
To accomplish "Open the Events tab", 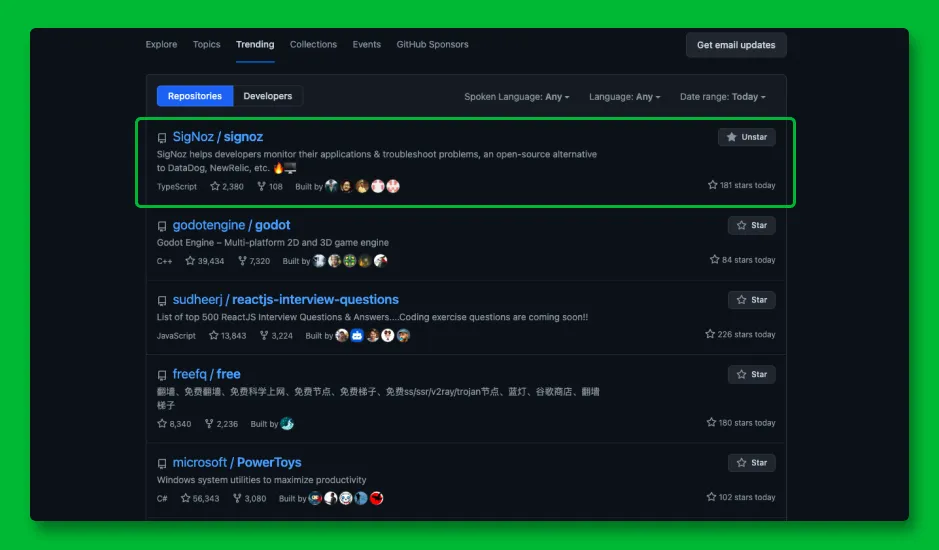I will 366,44.
